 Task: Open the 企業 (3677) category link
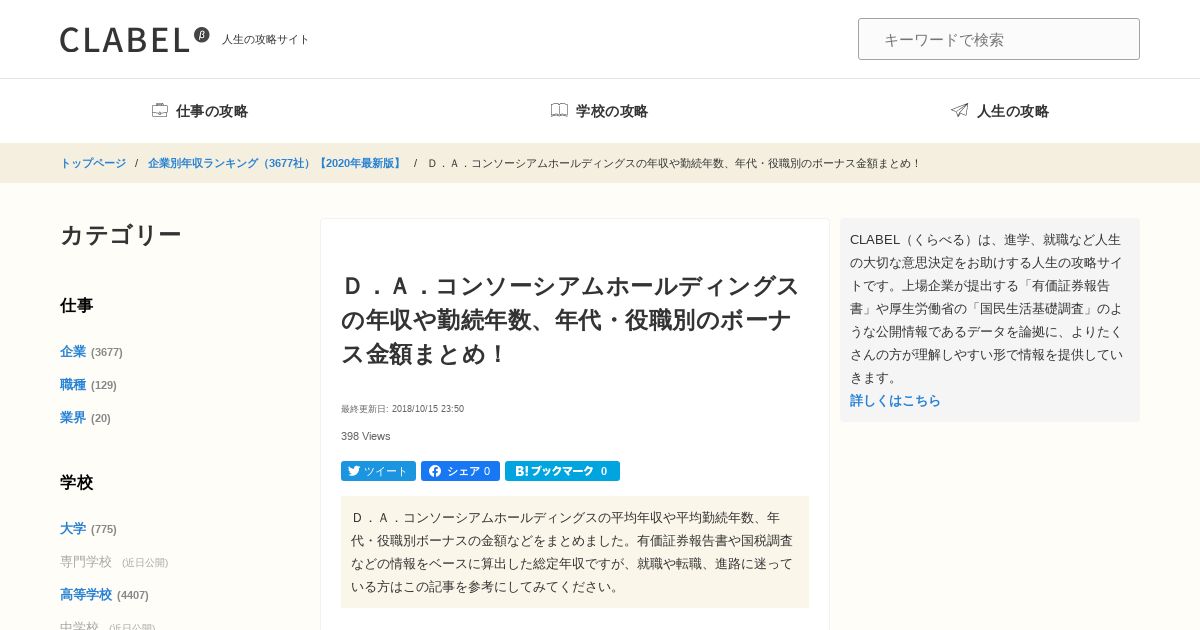click(91, 352)
